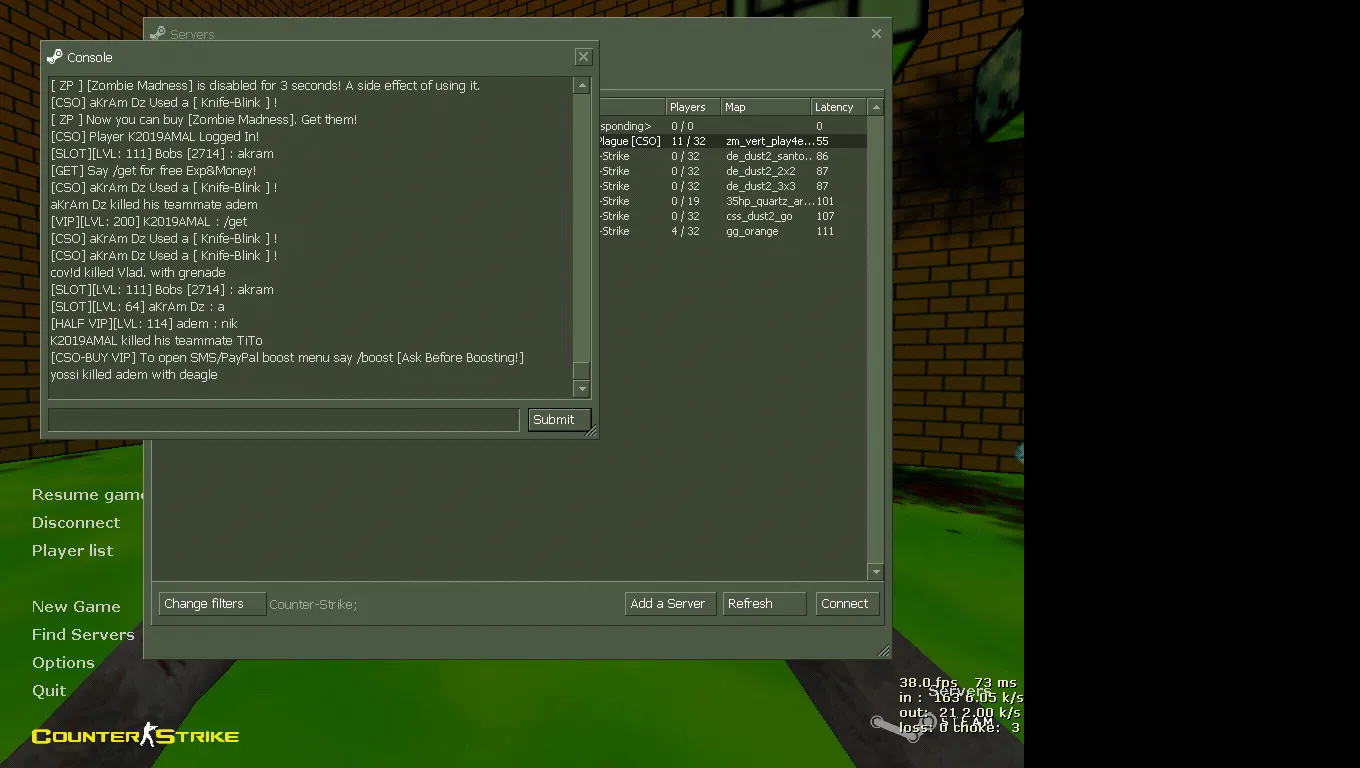1360x768 pixels.
Task: Click the Steam icon in the Servers title bar
Action: 157,34
